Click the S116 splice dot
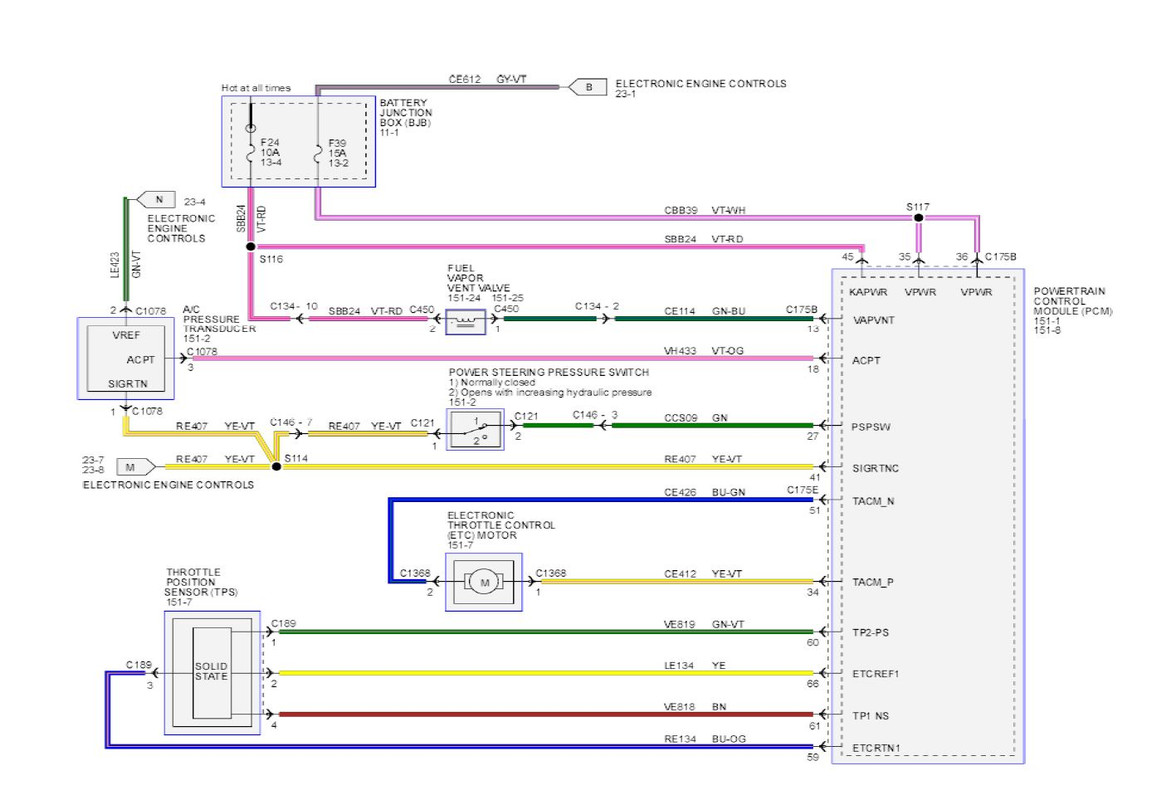 (251, 247)
